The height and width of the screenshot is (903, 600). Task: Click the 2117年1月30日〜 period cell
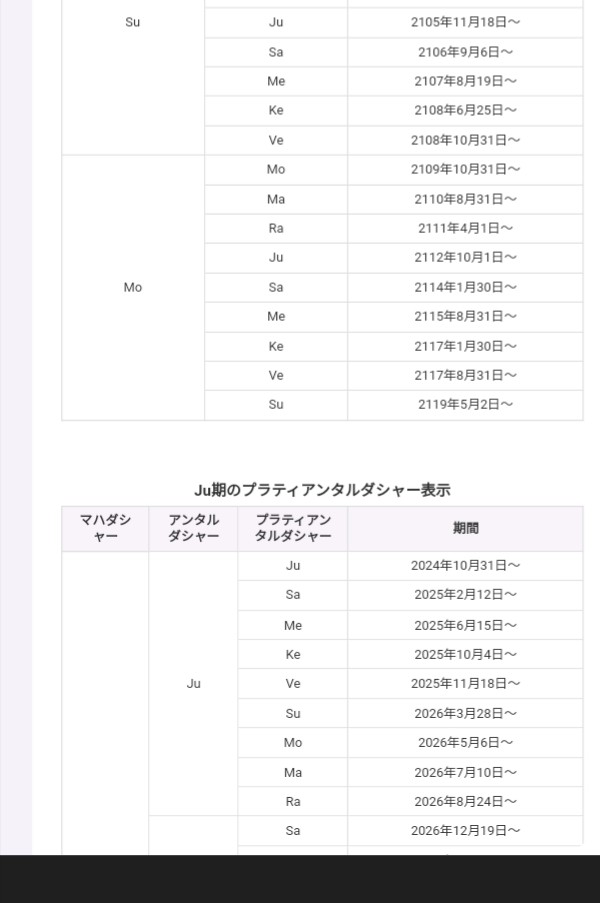pyautogui.click(x=465, y=346)
